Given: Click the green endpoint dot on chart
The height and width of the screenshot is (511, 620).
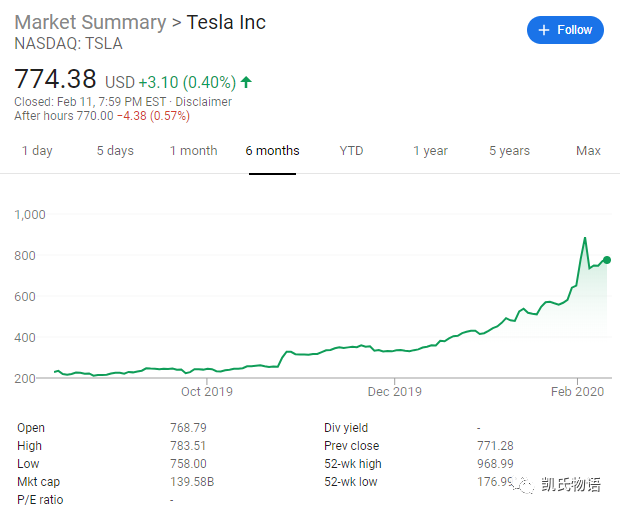Looking at the screenshot, I should click(x=607, y=260).
